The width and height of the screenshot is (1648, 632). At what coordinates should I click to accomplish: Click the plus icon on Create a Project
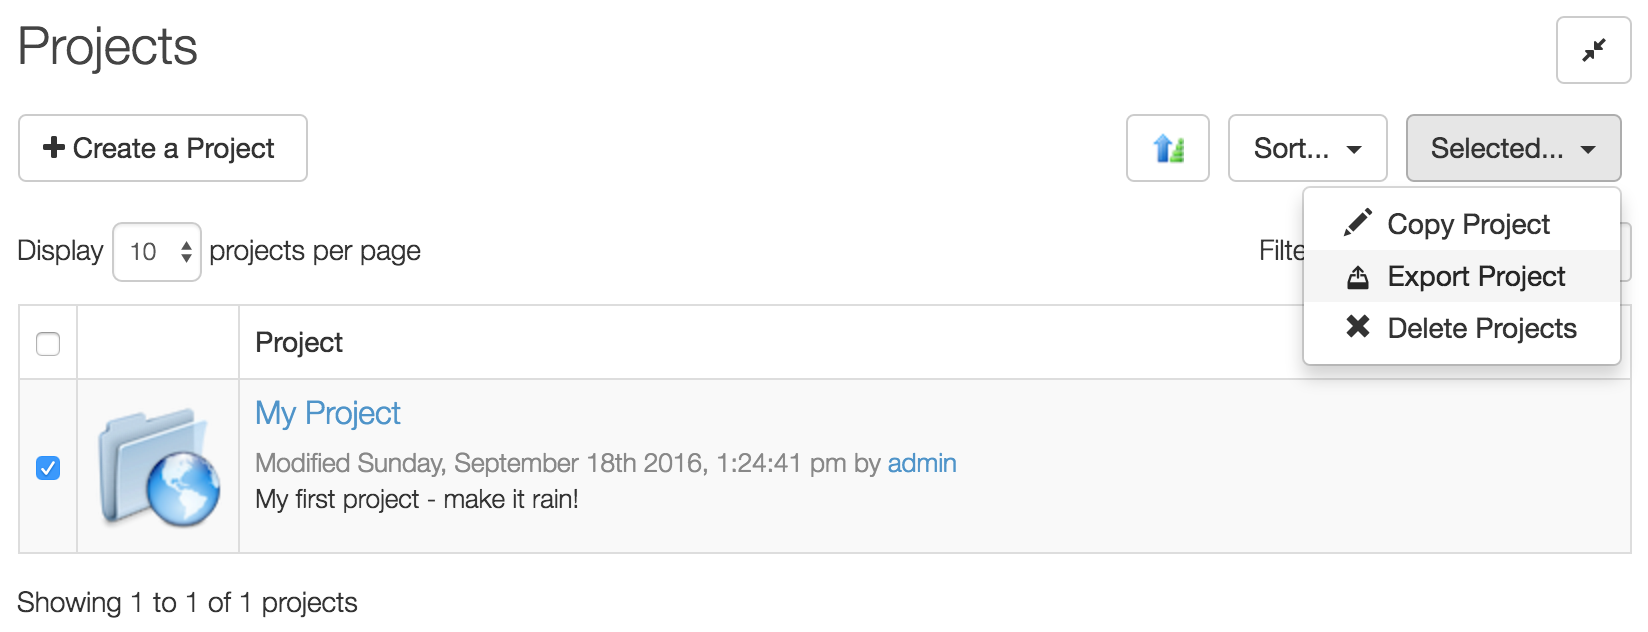54,147
